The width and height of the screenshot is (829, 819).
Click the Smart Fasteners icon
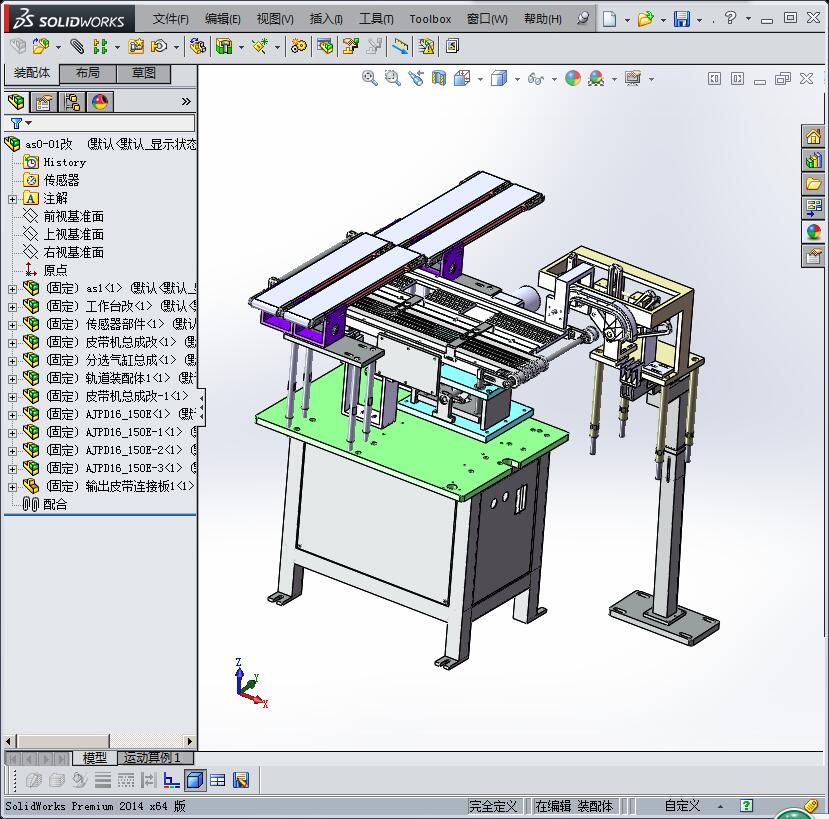136,47
